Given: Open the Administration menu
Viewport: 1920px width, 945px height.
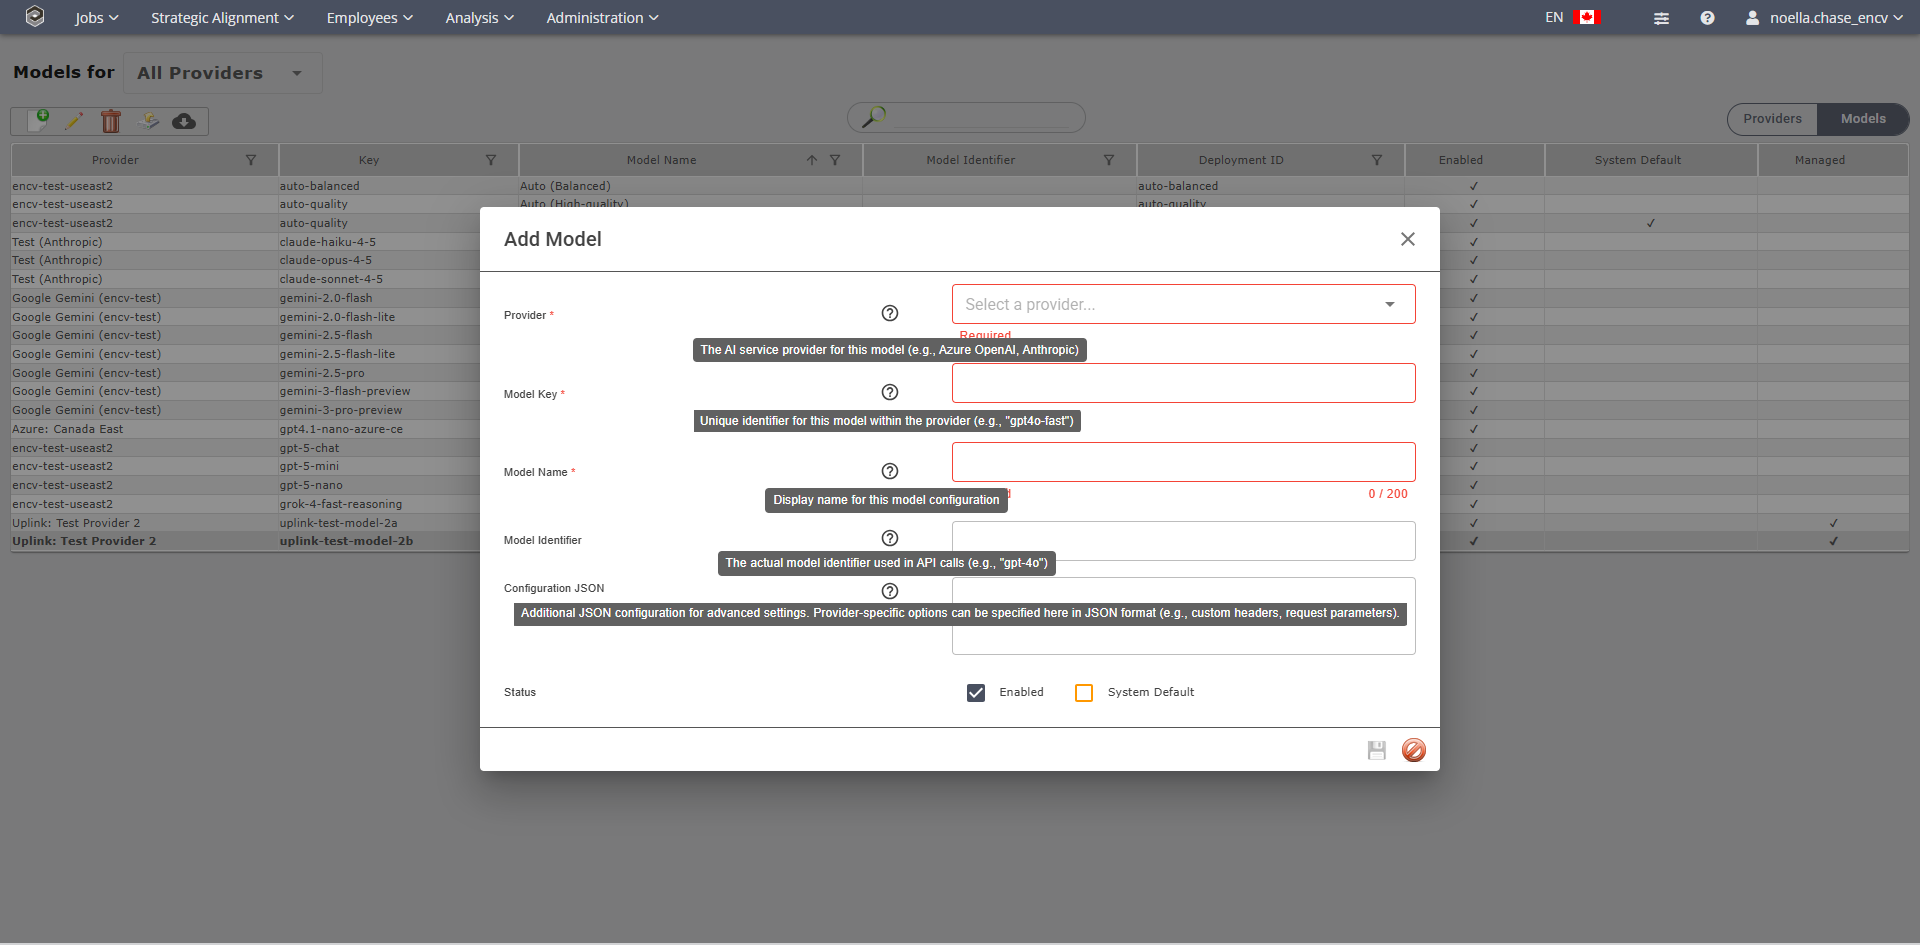Looking at the screenshot, I should tap(602, 18).
